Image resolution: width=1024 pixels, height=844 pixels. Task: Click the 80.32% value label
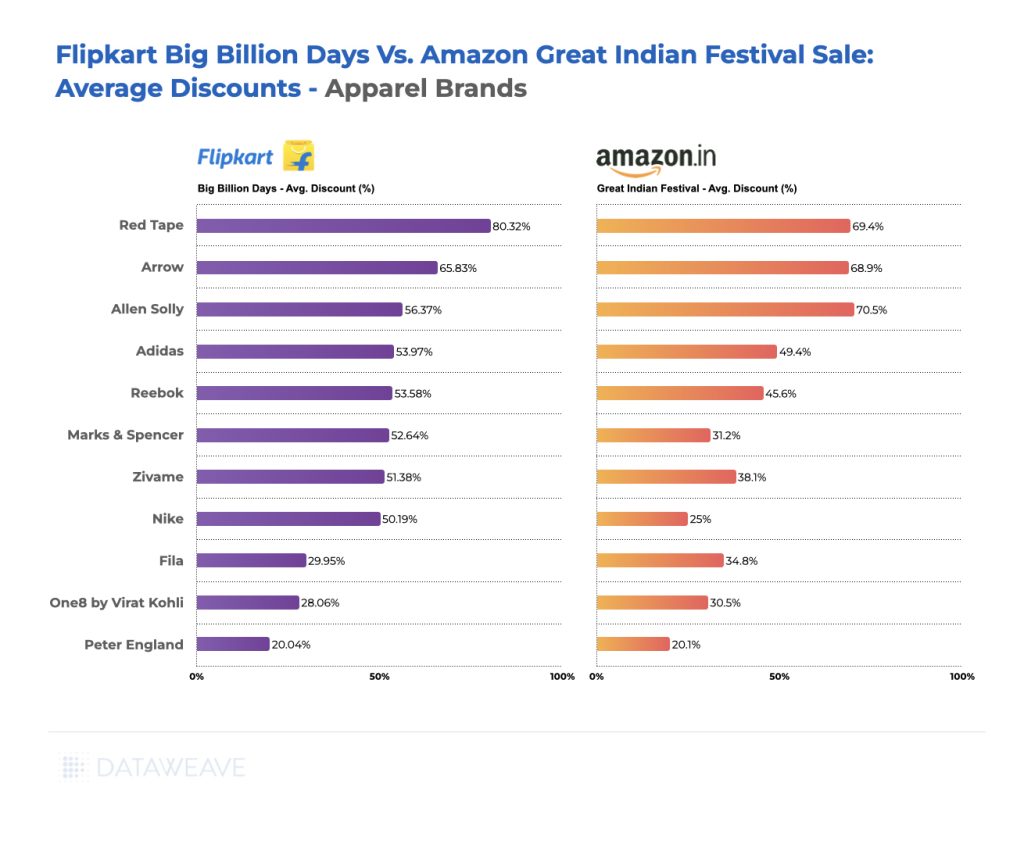tap(511, 226)
